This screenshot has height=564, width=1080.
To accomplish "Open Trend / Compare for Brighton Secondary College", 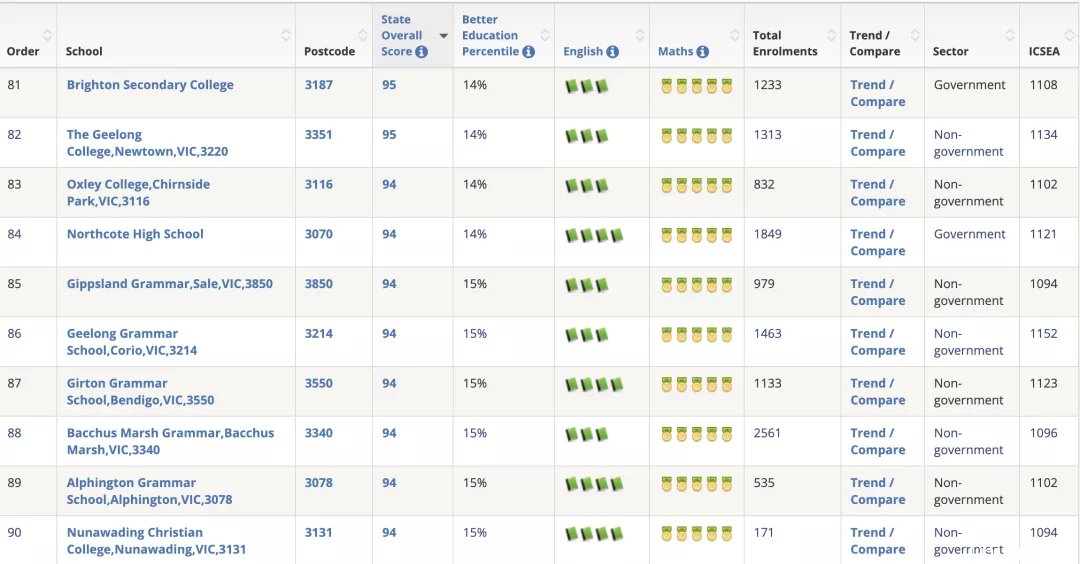I will [x=878, y=93].
